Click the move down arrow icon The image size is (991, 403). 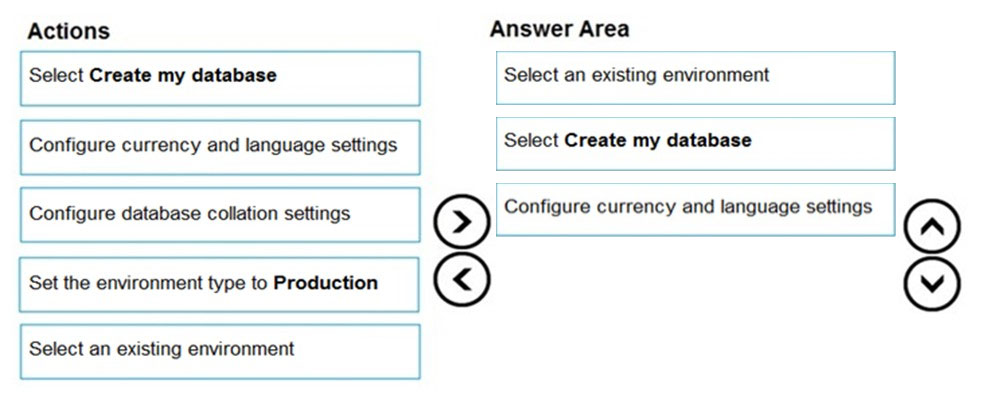click(932, 284)
